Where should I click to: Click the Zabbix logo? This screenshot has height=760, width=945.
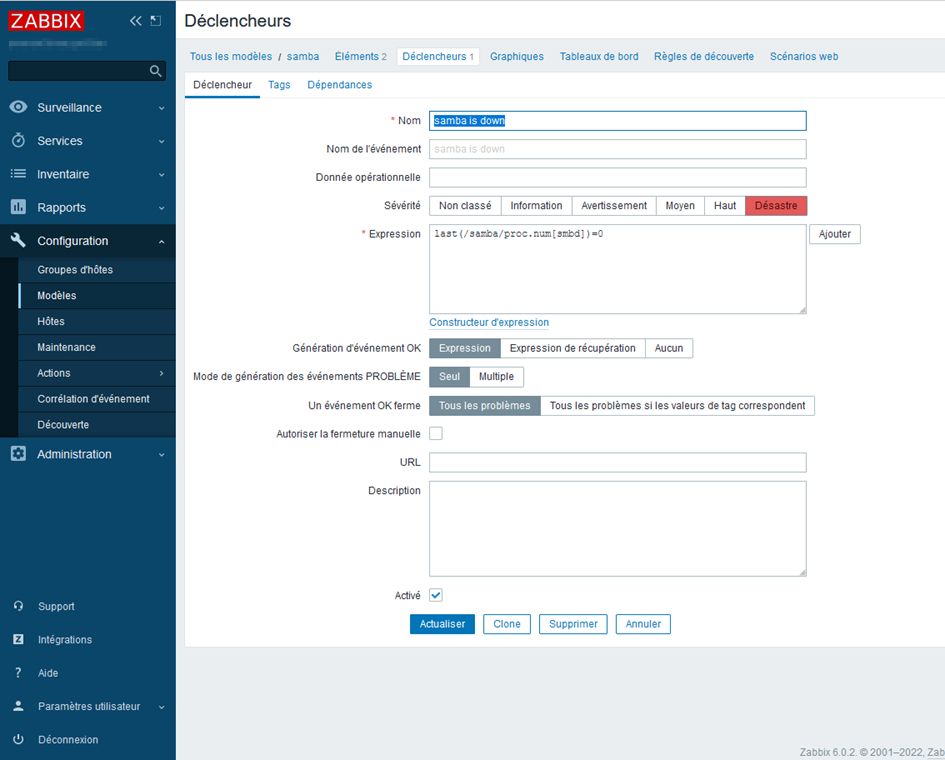[46, 21]
